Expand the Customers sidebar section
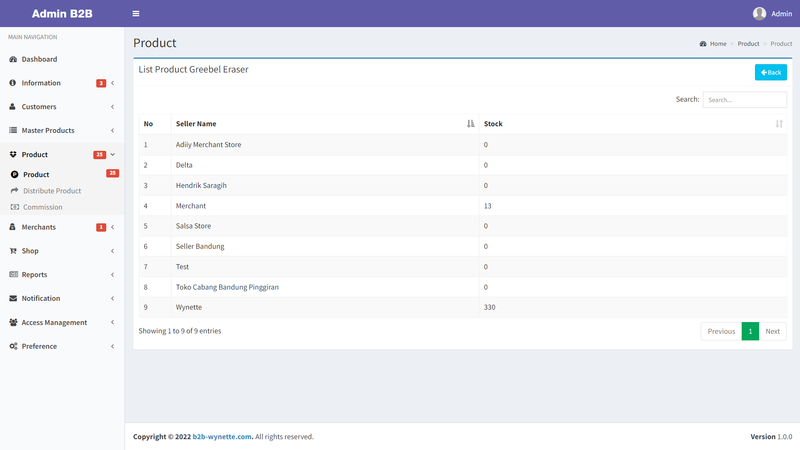 pos(62,107)
